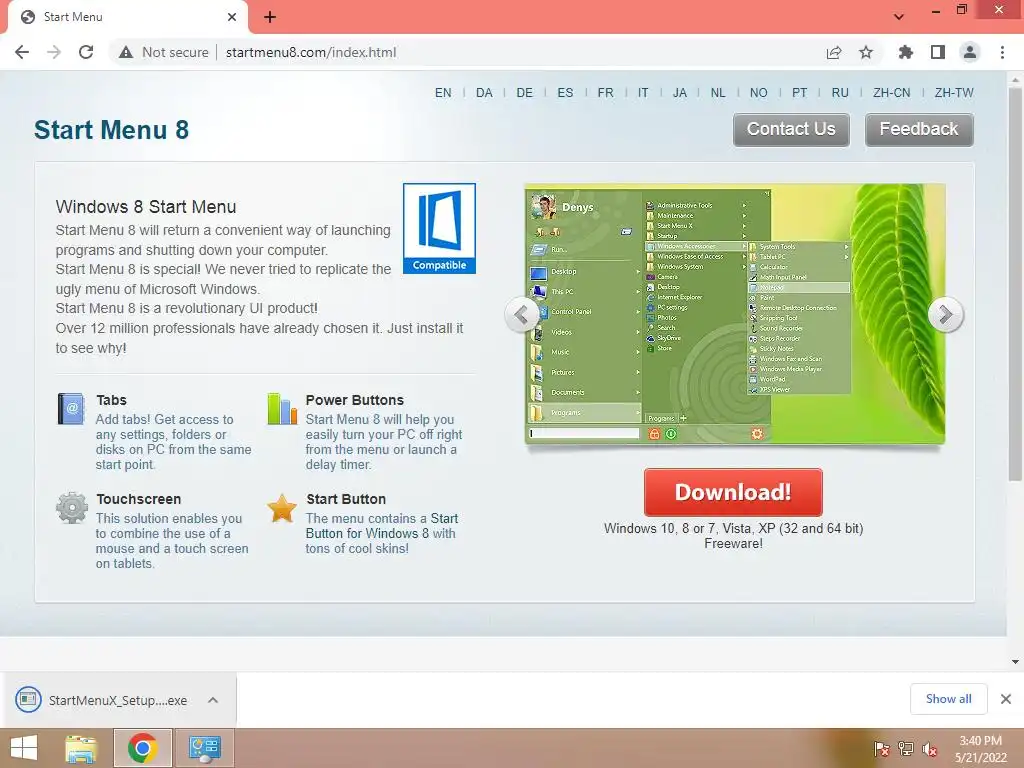This screenshot has height=768, width=1024.
Task: Switch site language to DE
Action: coord(524,93)
